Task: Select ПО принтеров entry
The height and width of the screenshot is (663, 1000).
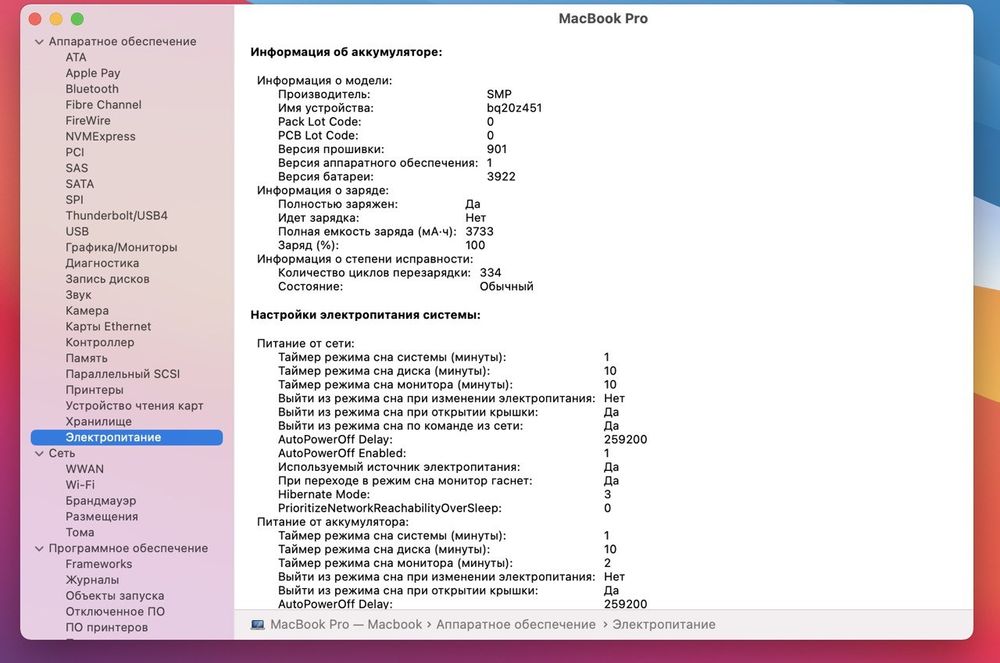Action: pos(107,628)
